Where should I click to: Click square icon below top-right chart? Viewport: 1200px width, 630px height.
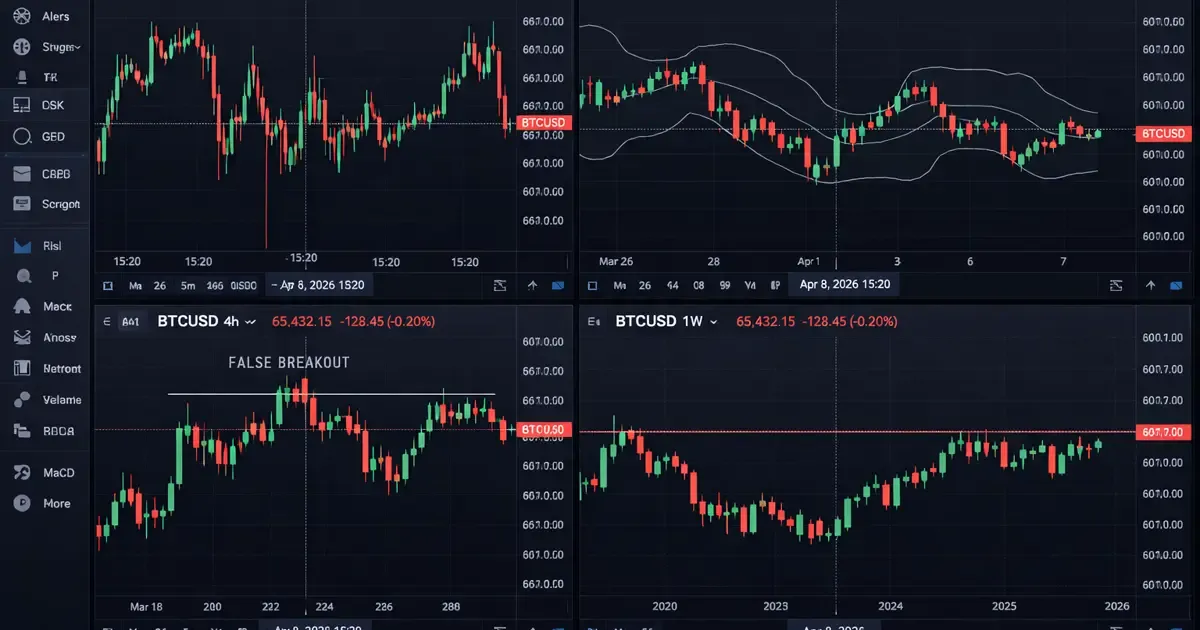tap(592, 286)
